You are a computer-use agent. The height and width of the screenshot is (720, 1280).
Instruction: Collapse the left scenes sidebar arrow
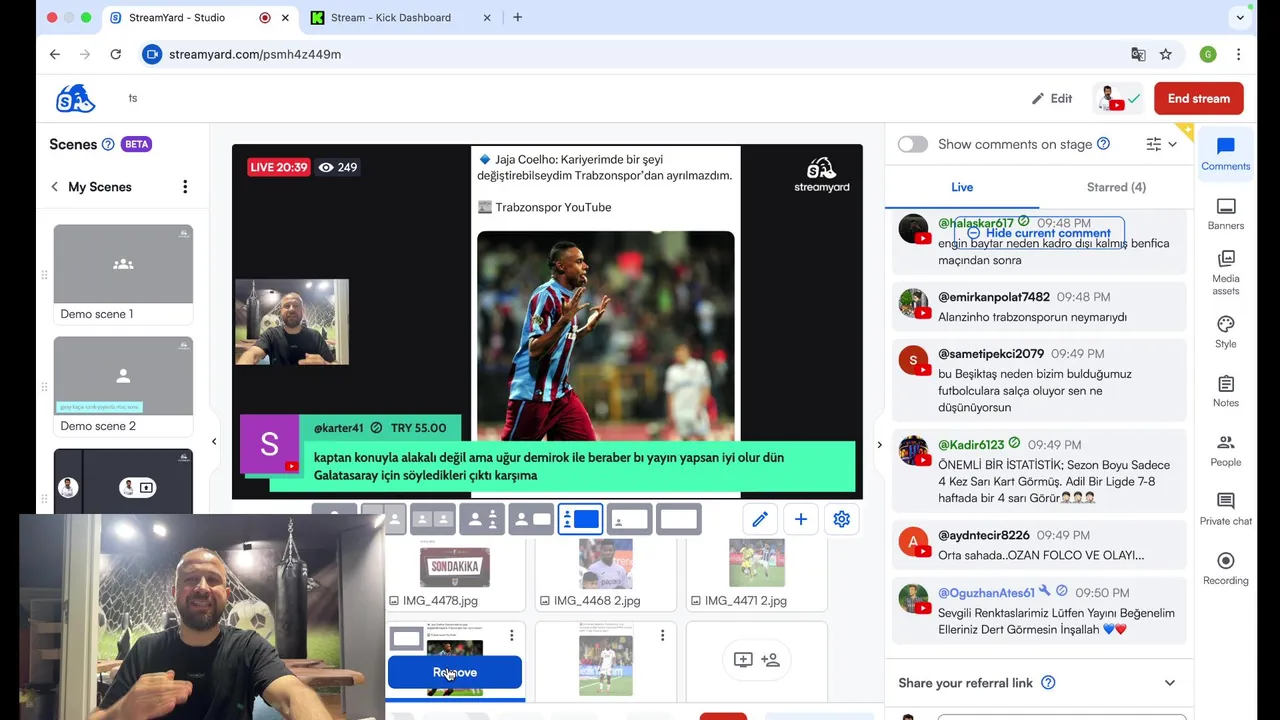click(214, 441)
